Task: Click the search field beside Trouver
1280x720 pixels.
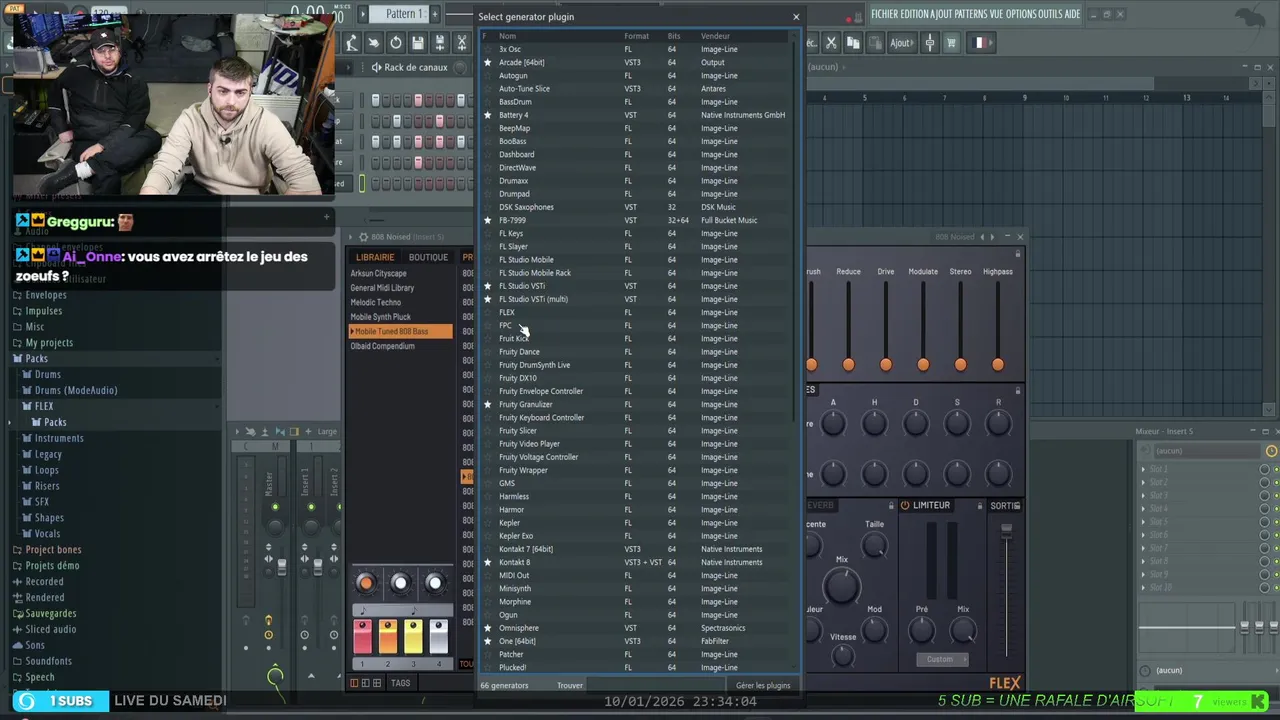Action: pos(655,685)
